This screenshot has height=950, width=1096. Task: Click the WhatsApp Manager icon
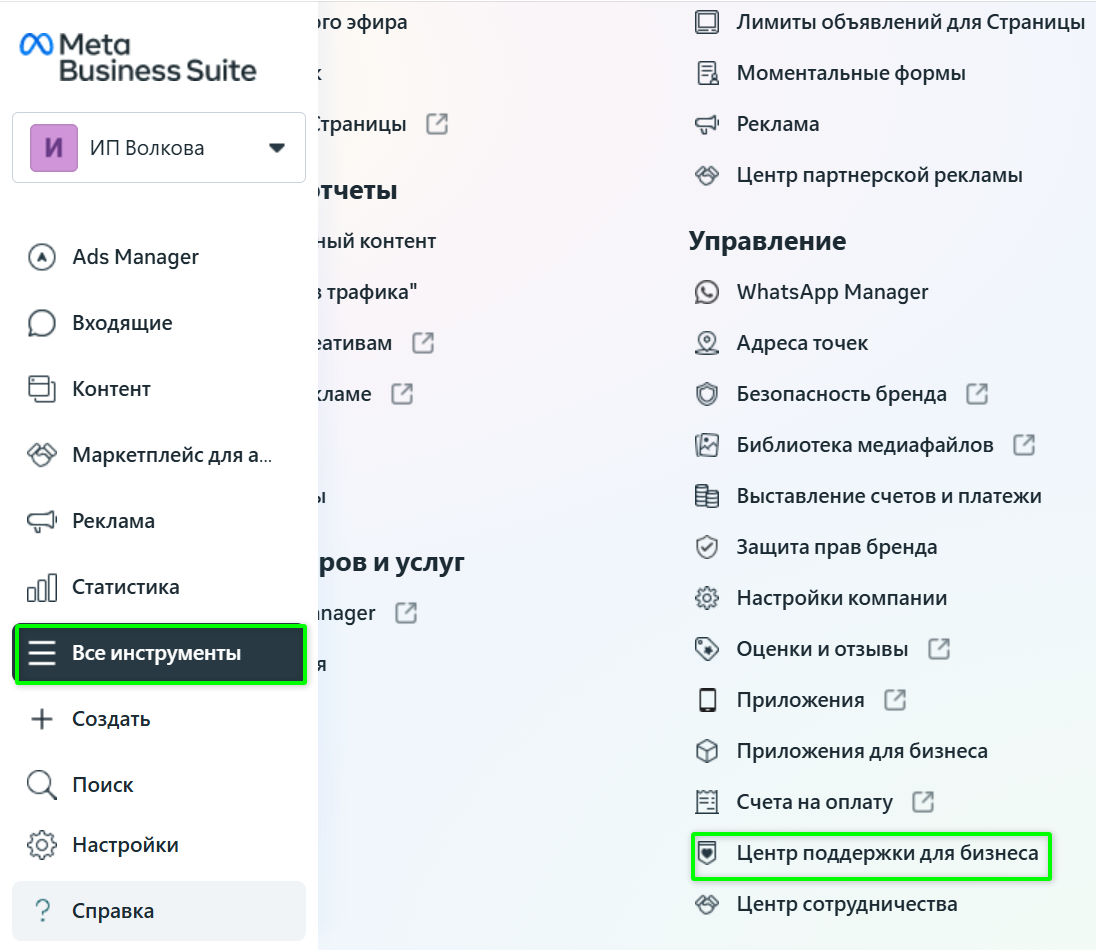pos(707,292)
